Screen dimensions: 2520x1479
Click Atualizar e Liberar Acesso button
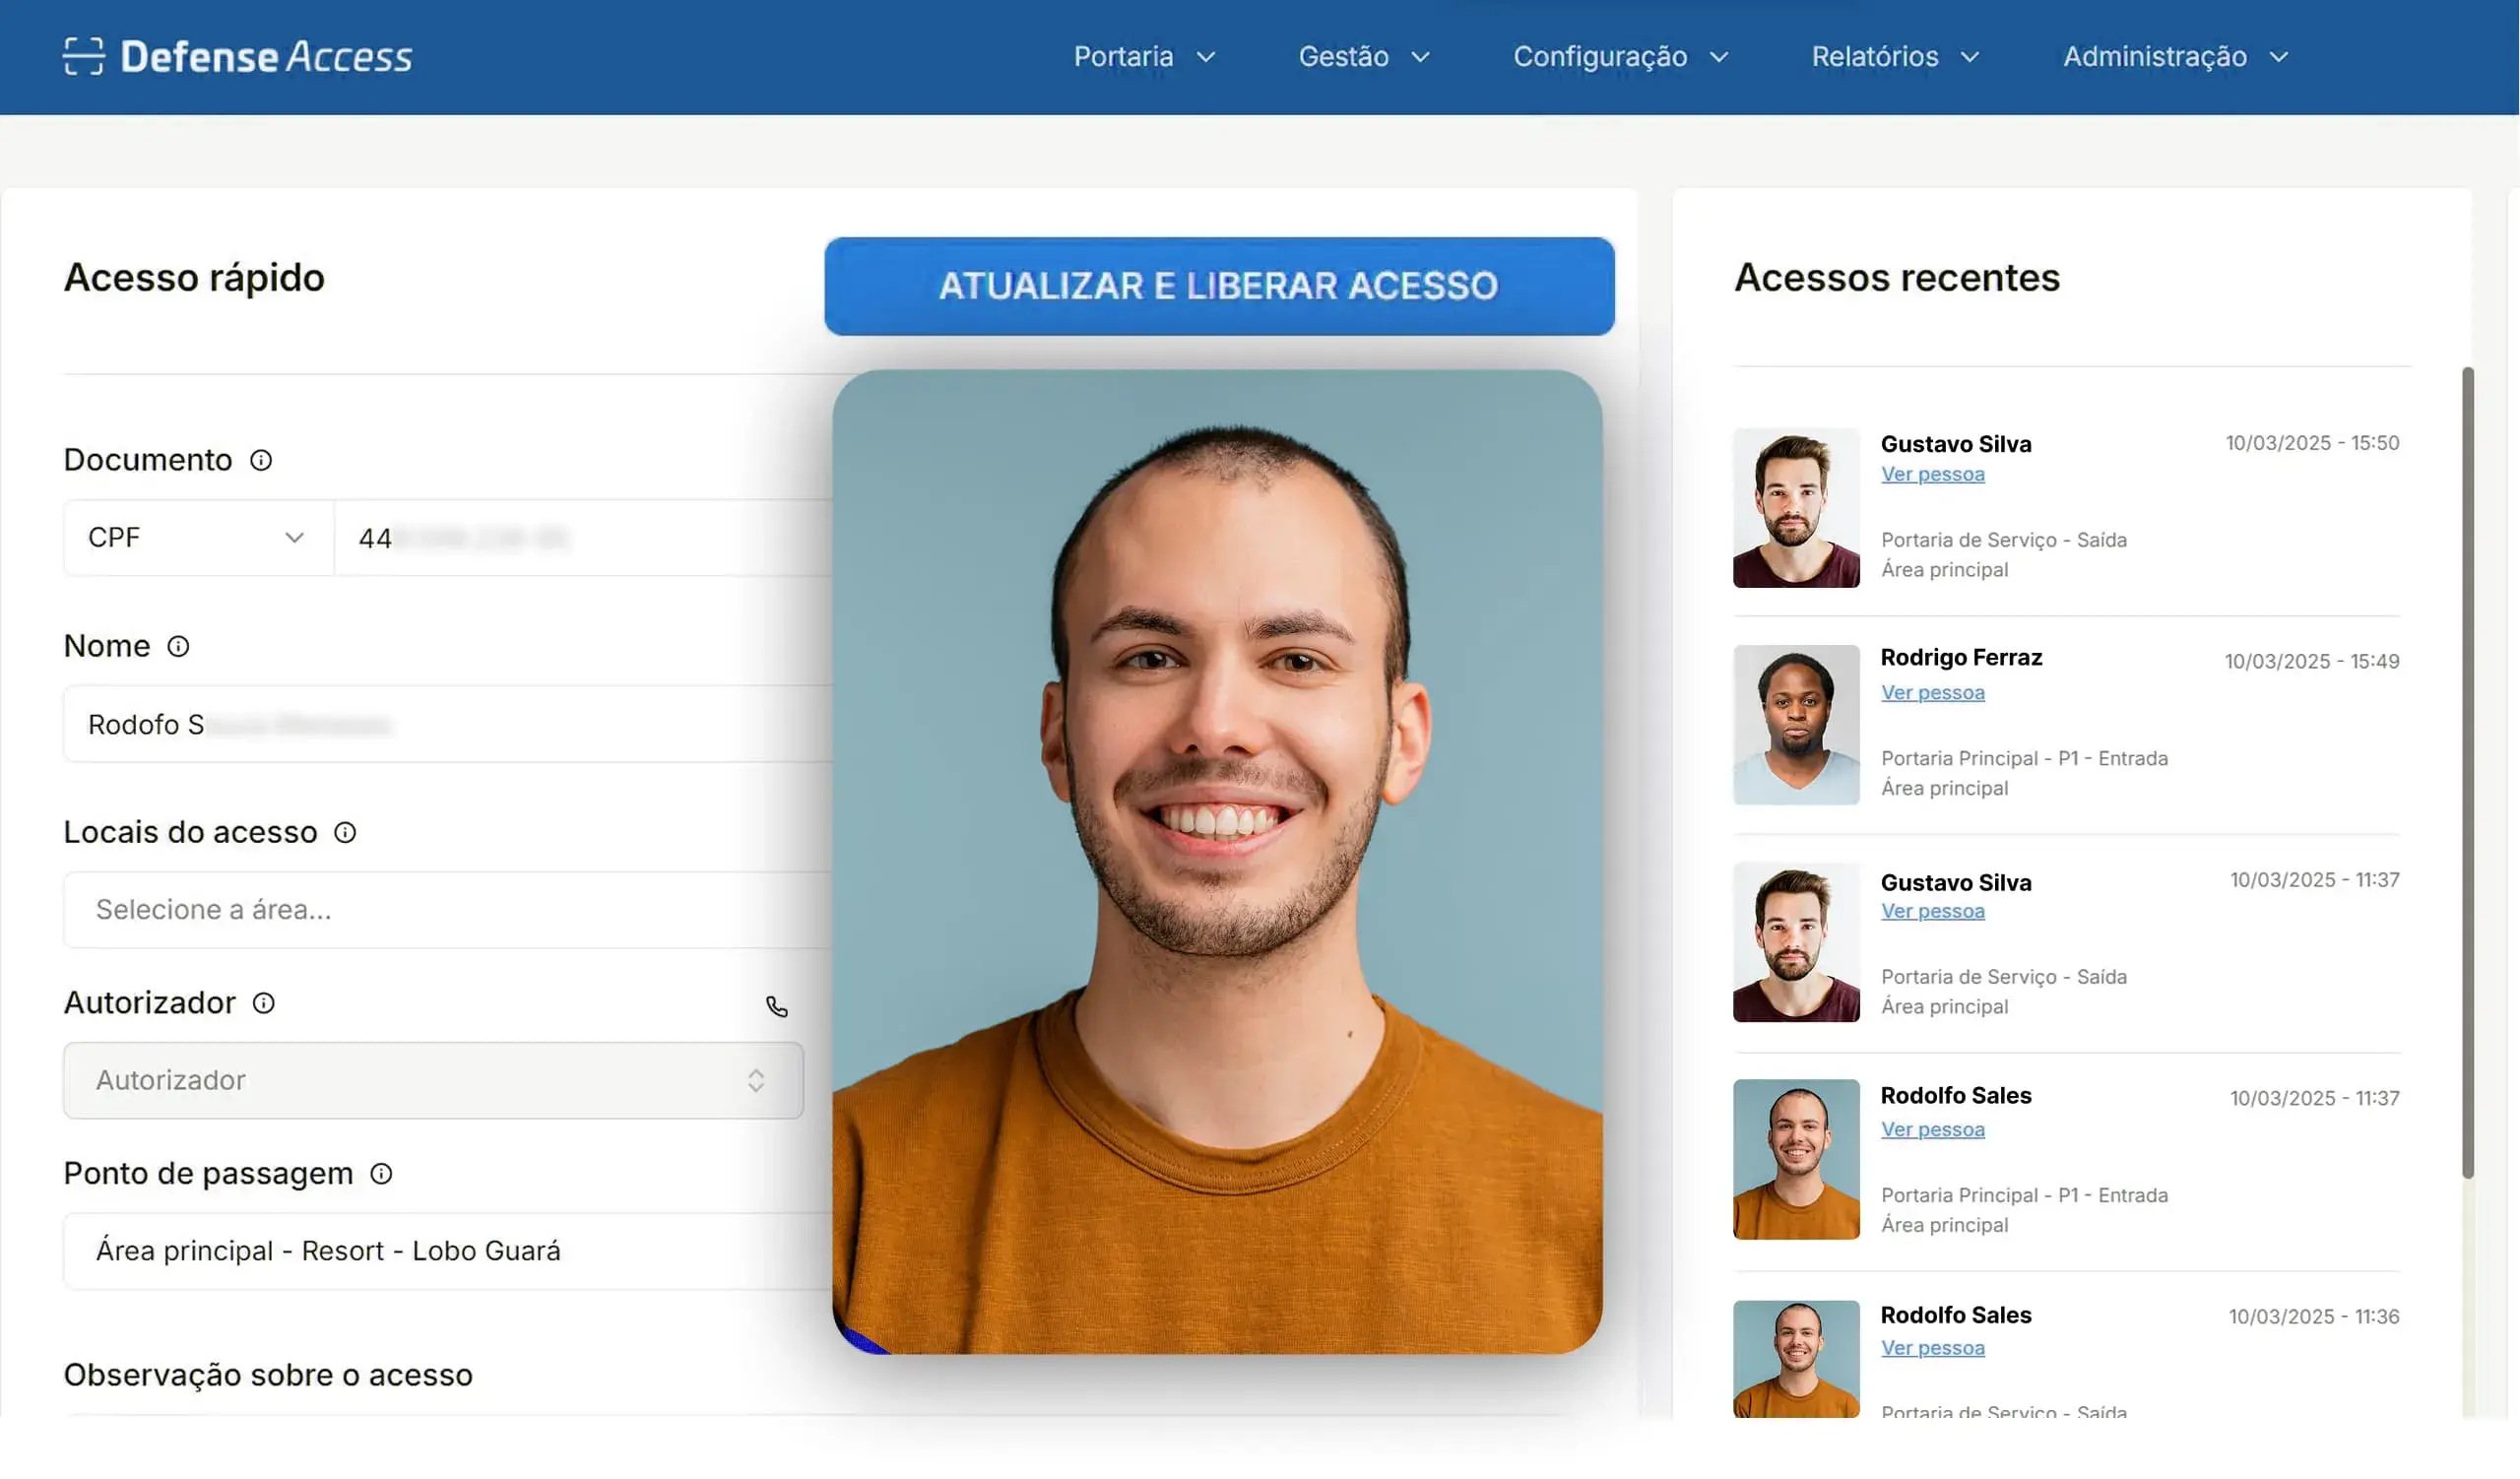click(1219, 286)
